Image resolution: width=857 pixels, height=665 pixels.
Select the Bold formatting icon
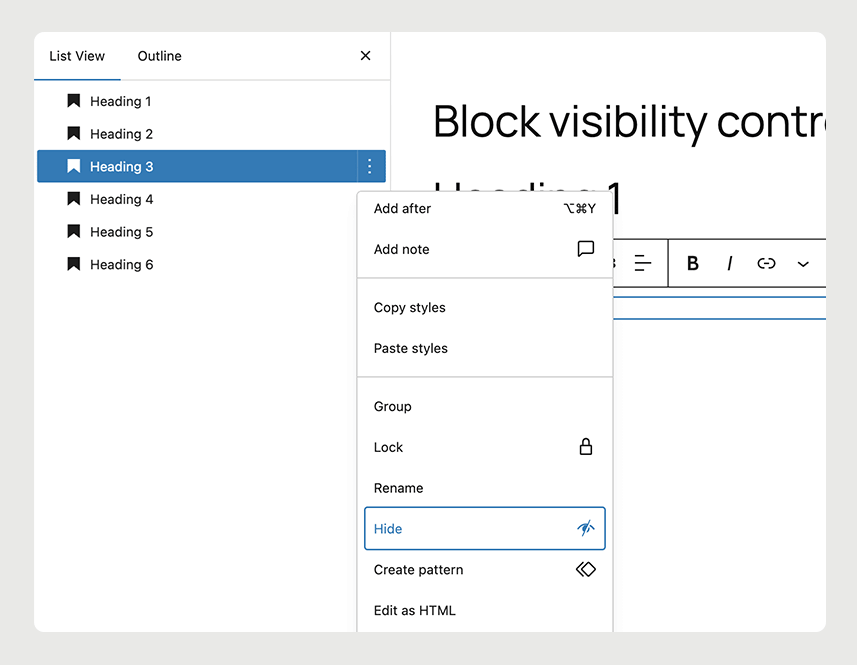pyautogui.click(x=692, y=263)
